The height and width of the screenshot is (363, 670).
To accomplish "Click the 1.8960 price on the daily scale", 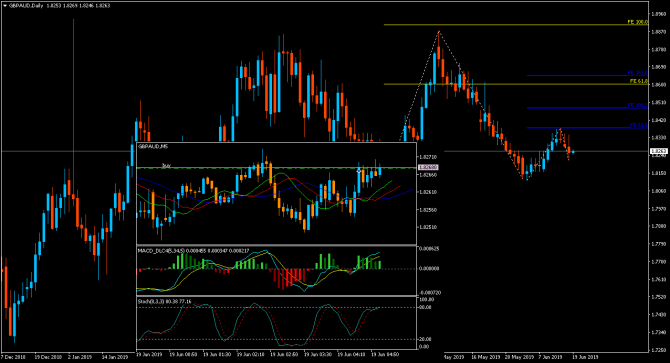I will click(659, 14).
